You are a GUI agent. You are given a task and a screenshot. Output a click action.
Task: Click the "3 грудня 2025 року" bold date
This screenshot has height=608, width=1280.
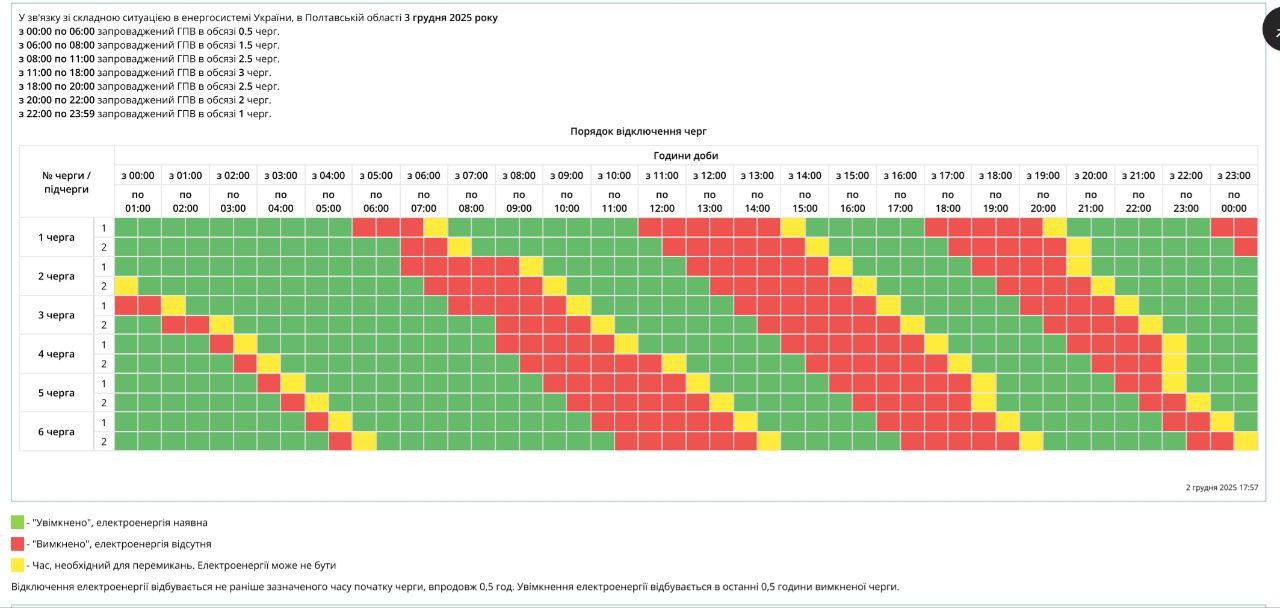(x=451, y=17)
